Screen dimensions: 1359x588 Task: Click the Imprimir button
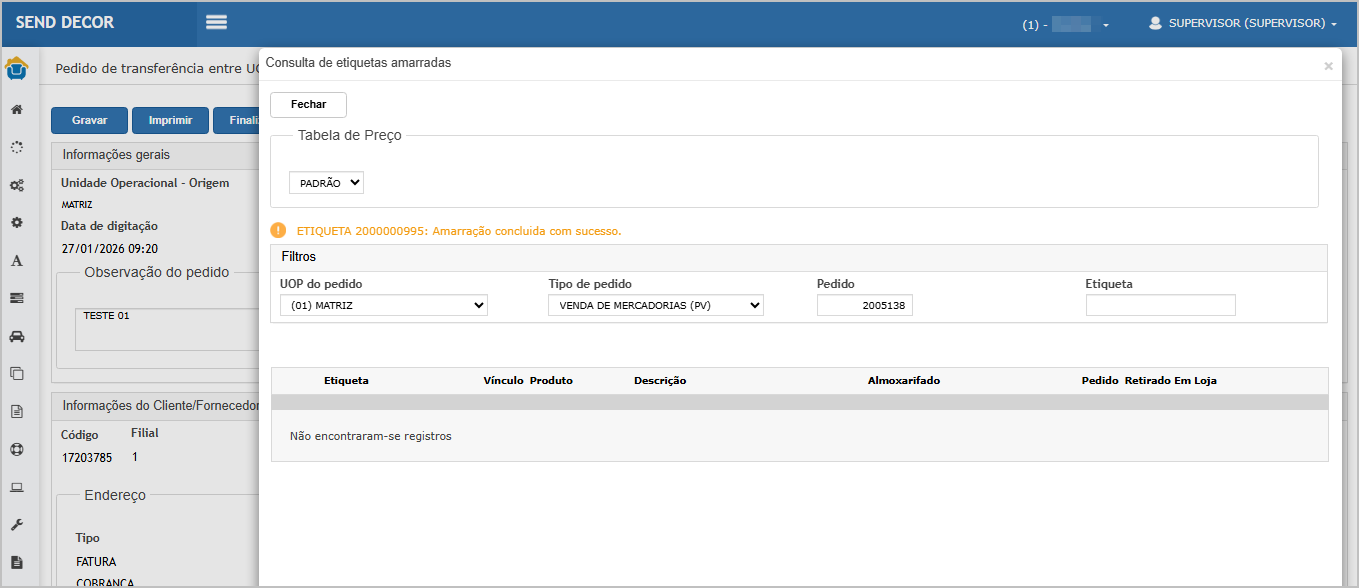pos(170,120)
